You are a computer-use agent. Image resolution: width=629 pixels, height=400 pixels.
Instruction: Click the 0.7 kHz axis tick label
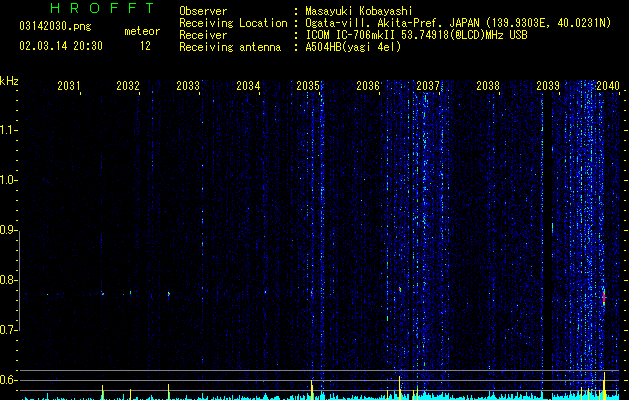8,330
